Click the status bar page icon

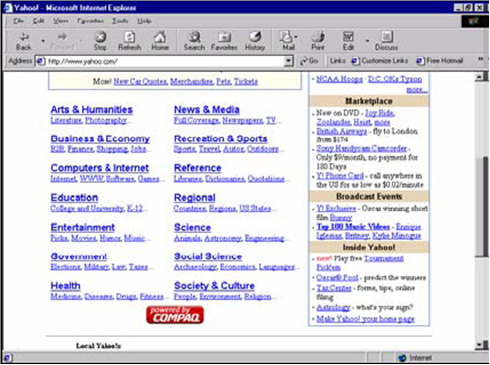7,358
